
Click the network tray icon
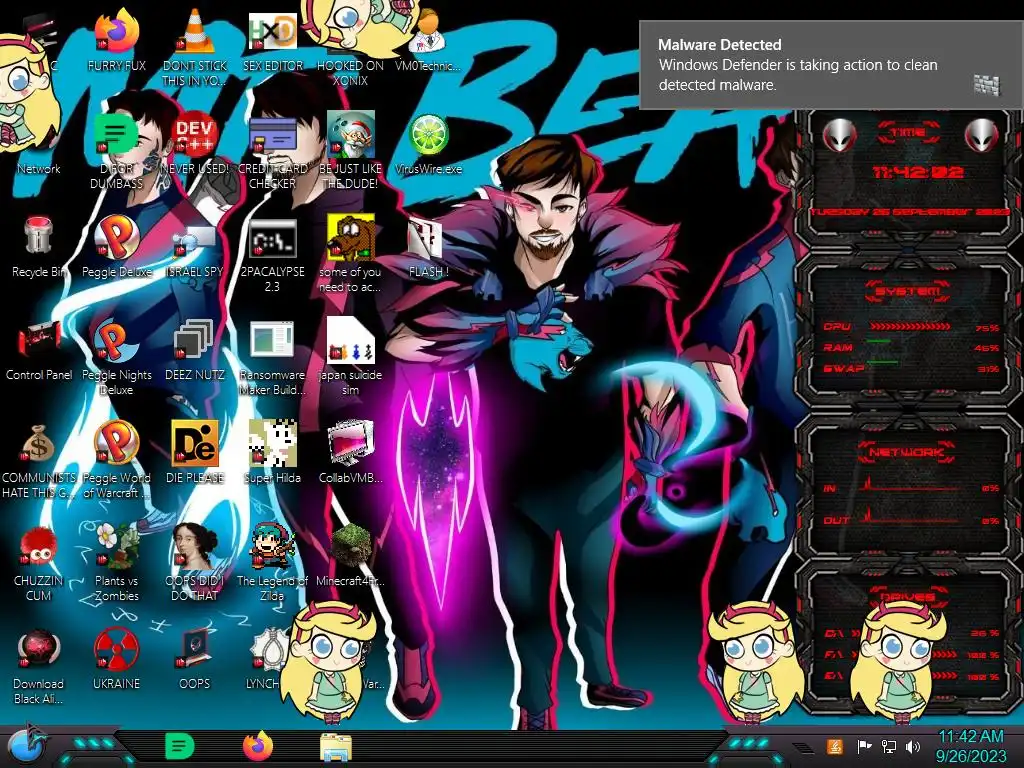[x=888, y=747]
